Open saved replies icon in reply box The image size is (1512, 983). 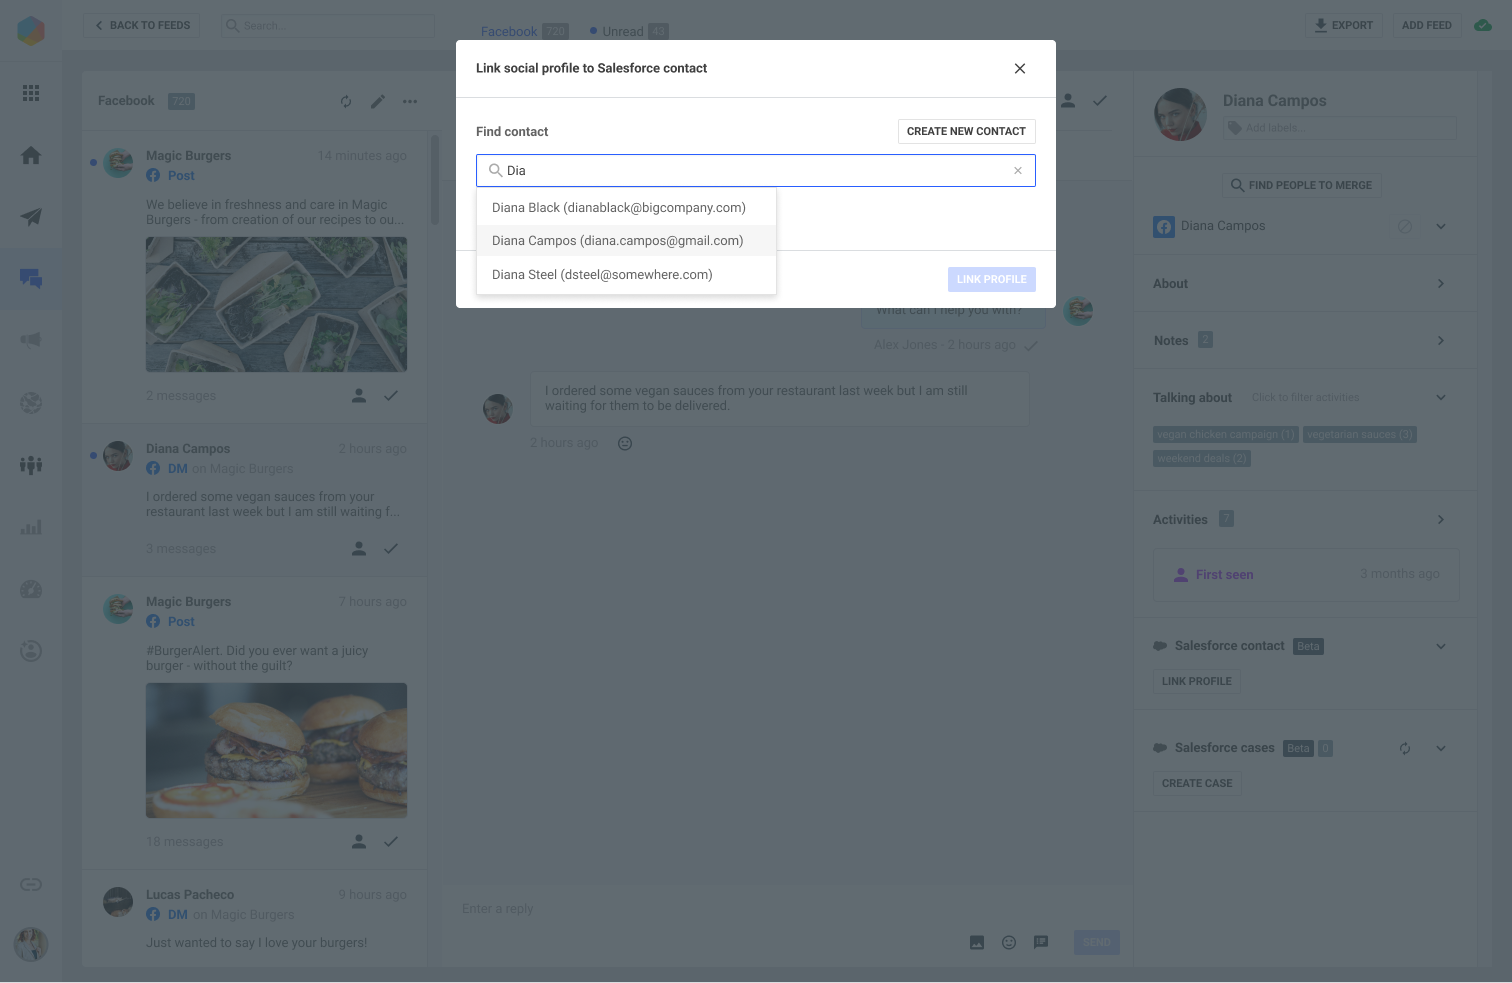pyautogui.click(x=1041, y=942)
